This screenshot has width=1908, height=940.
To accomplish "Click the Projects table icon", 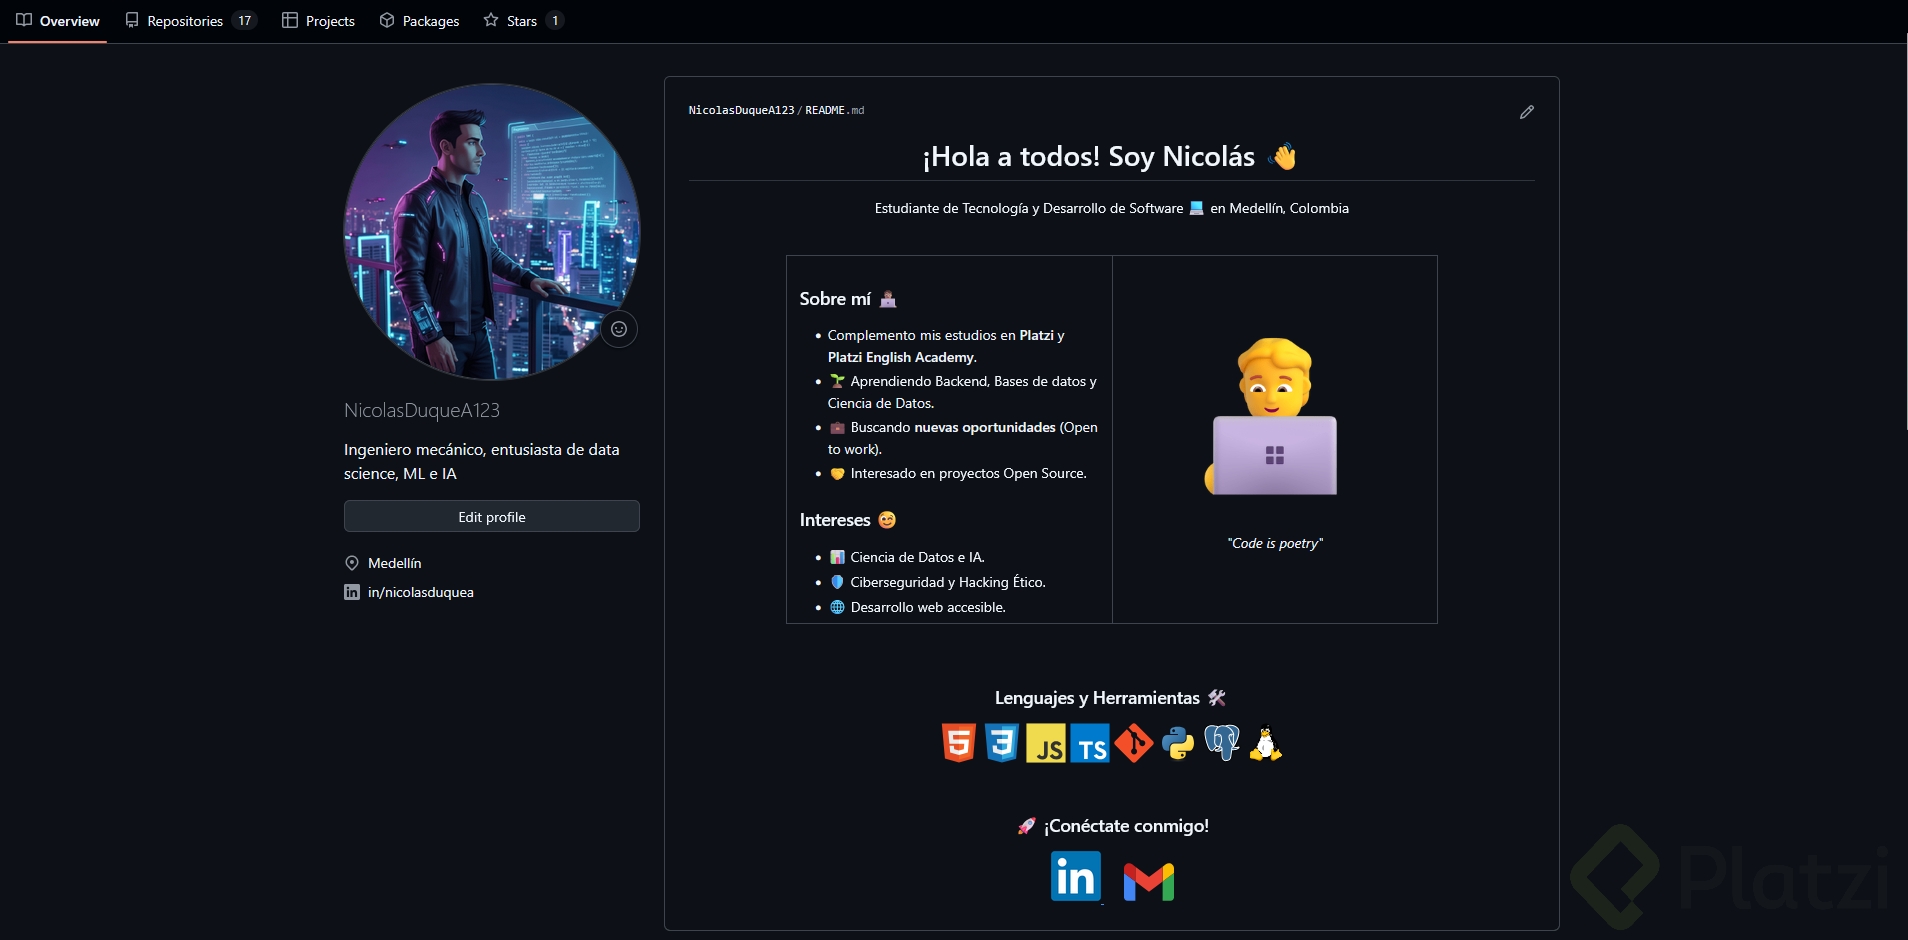I will pos(290,20).
